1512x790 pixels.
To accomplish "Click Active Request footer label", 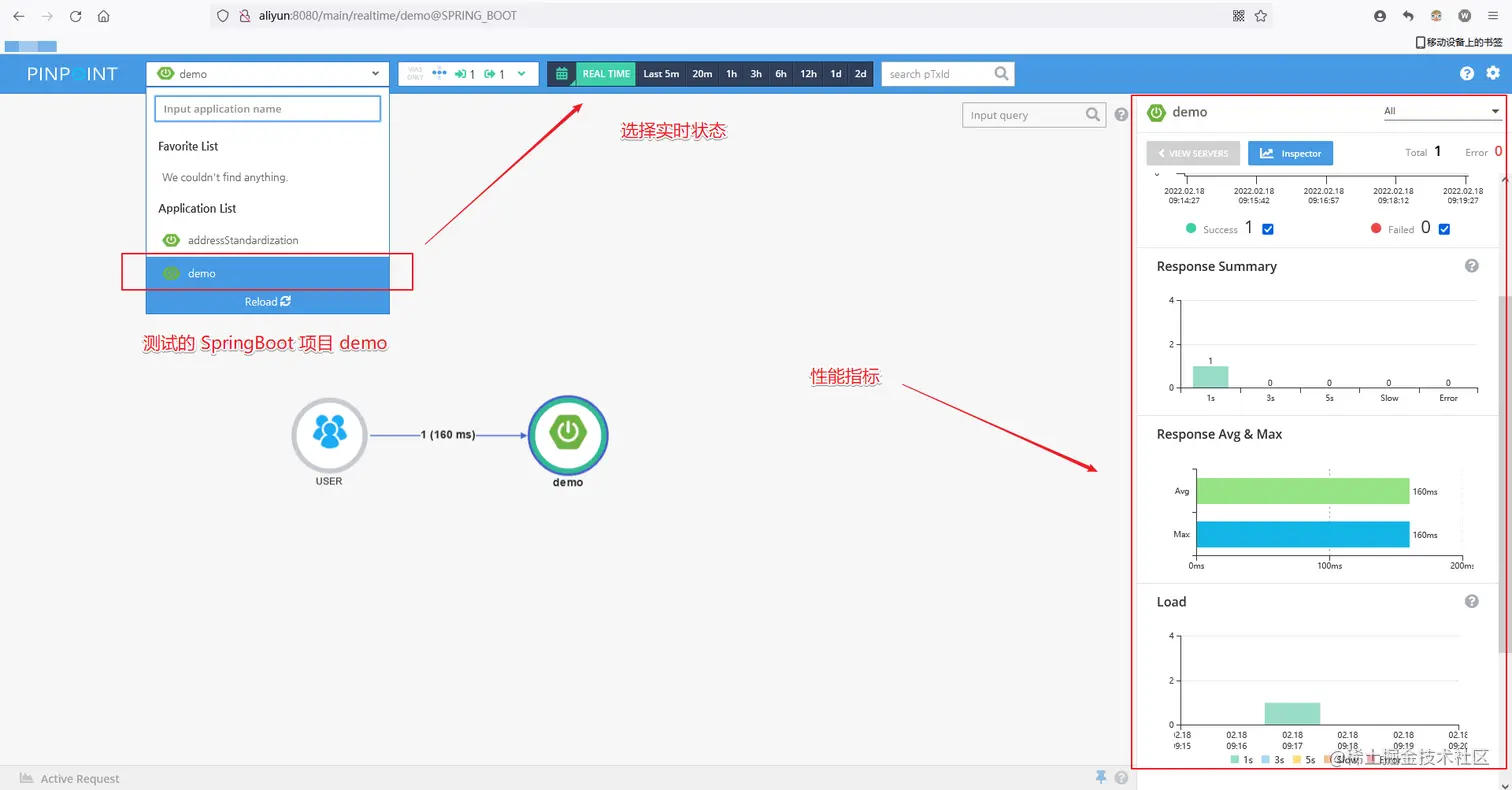I will click(x=80, y=778).
